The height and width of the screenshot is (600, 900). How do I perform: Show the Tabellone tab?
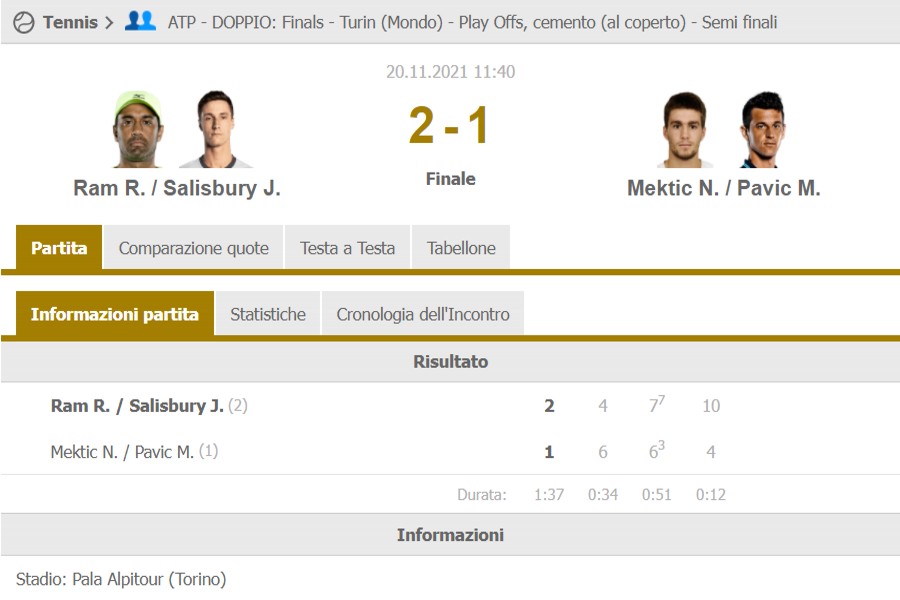coord(461,248)
